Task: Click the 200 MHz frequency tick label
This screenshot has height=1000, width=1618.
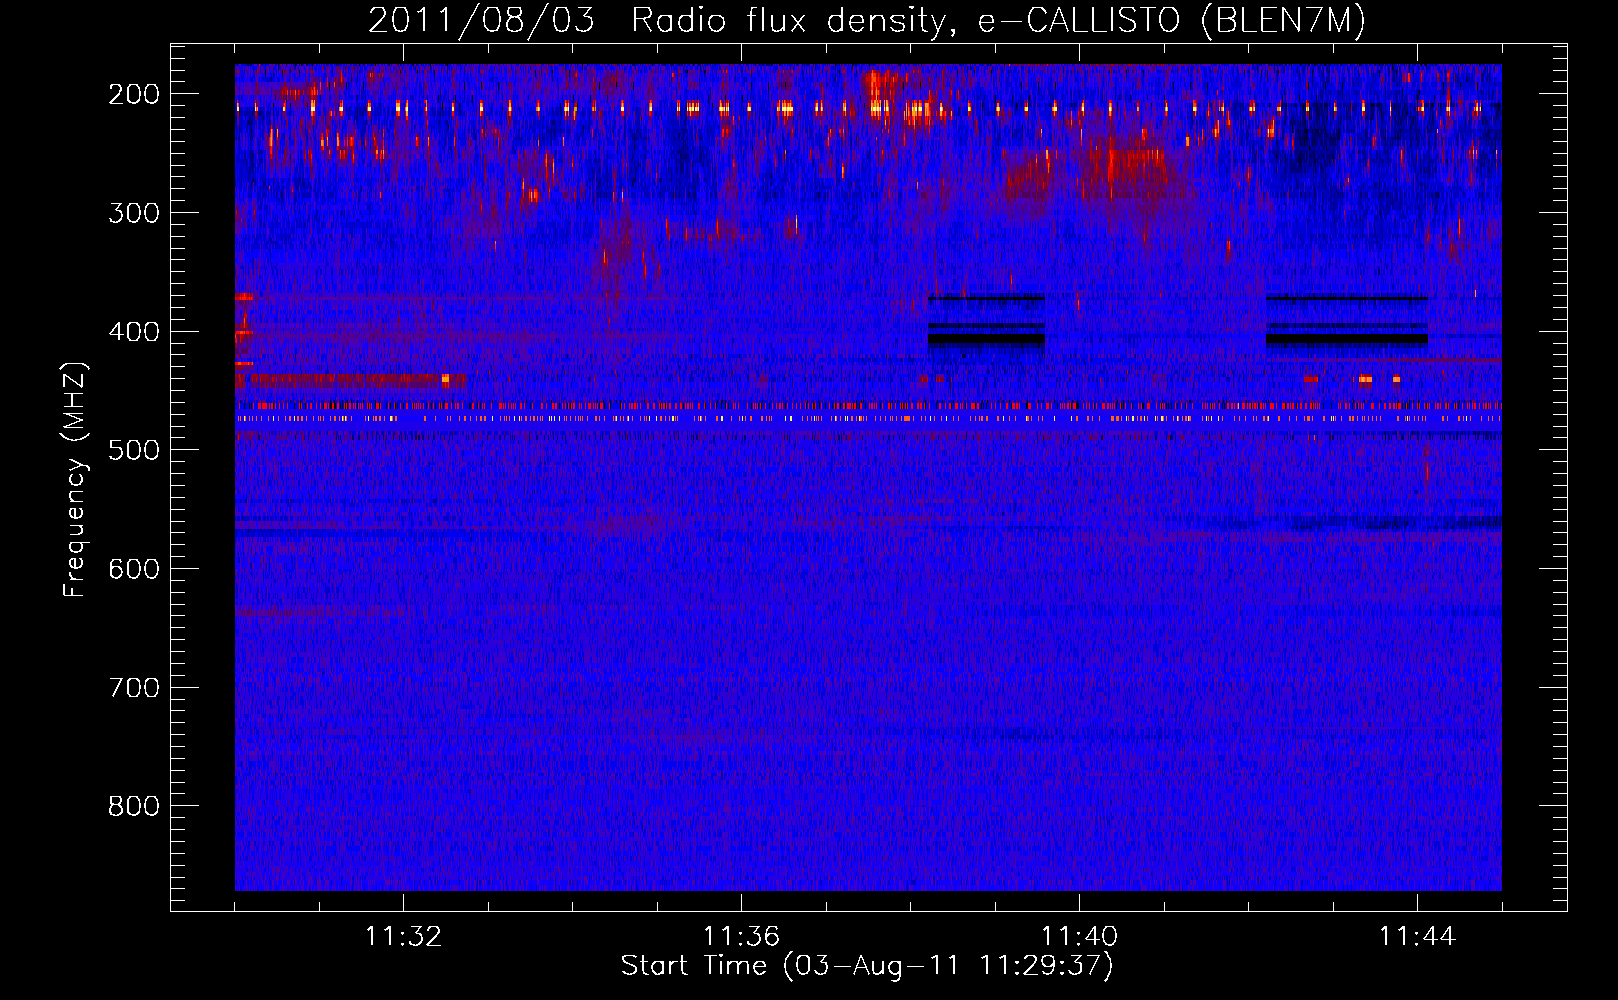Action: click(x=133, y=94)
